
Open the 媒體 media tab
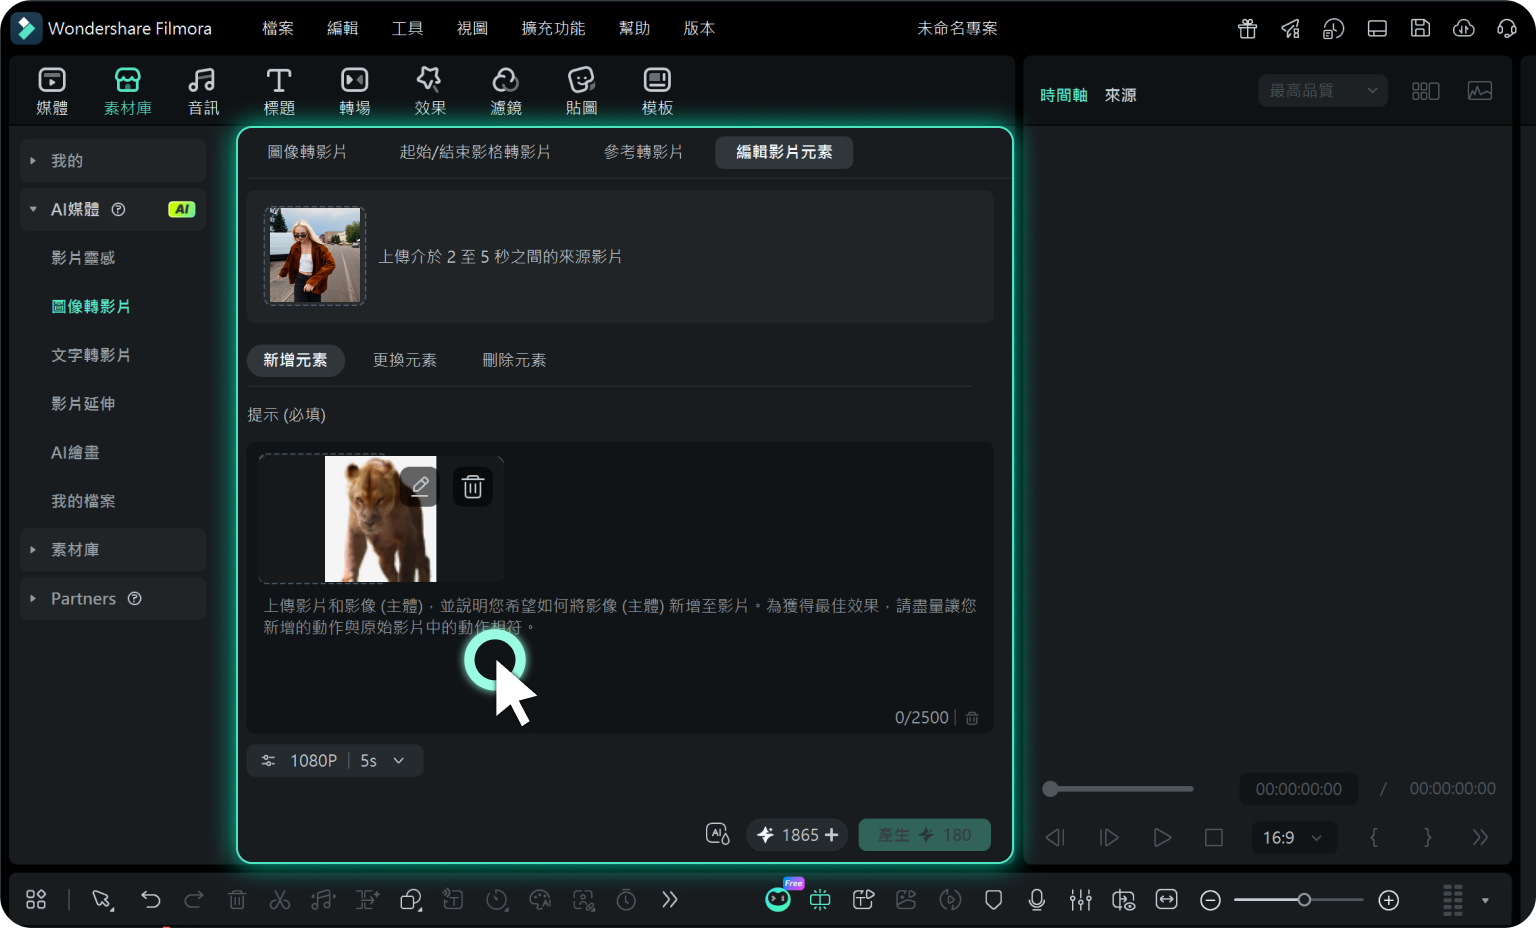pyautogui.click(x=52, y=91)
